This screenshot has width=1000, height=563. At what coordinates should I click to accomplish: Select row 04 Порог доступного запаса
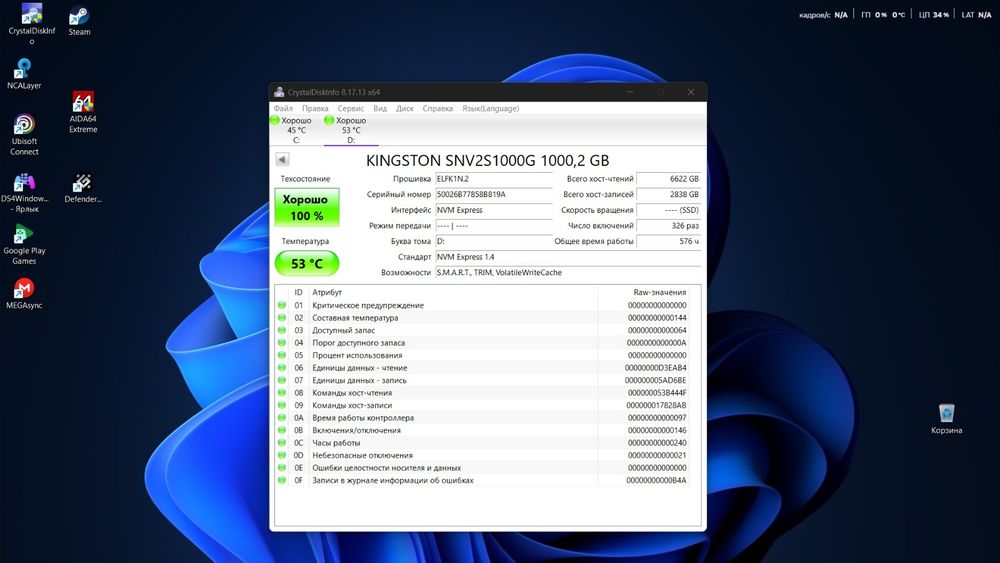point(483,342)
